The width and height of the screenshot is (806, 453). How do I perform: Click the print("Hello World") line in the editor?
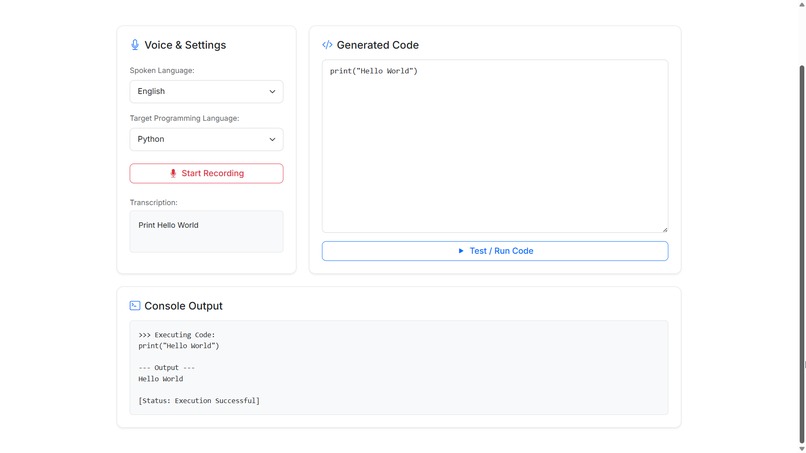click(x=374, y=71)
